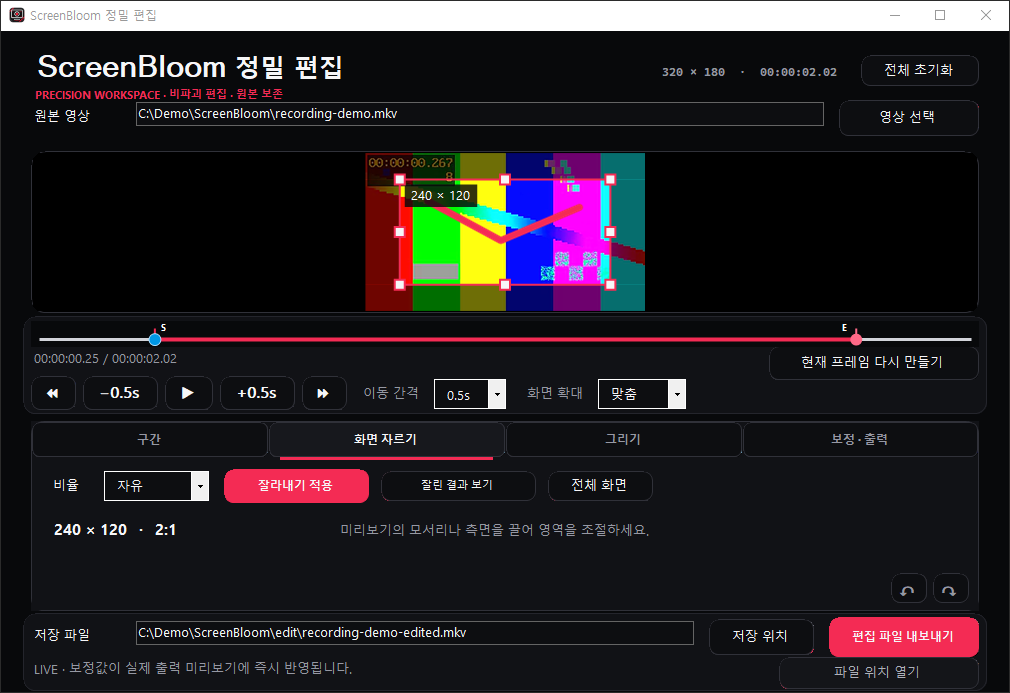Click the 00:00:00.267 timestamp in the preview
Image resolution: width=1010 pixels, height=693 pixels.
coord(410,163)
